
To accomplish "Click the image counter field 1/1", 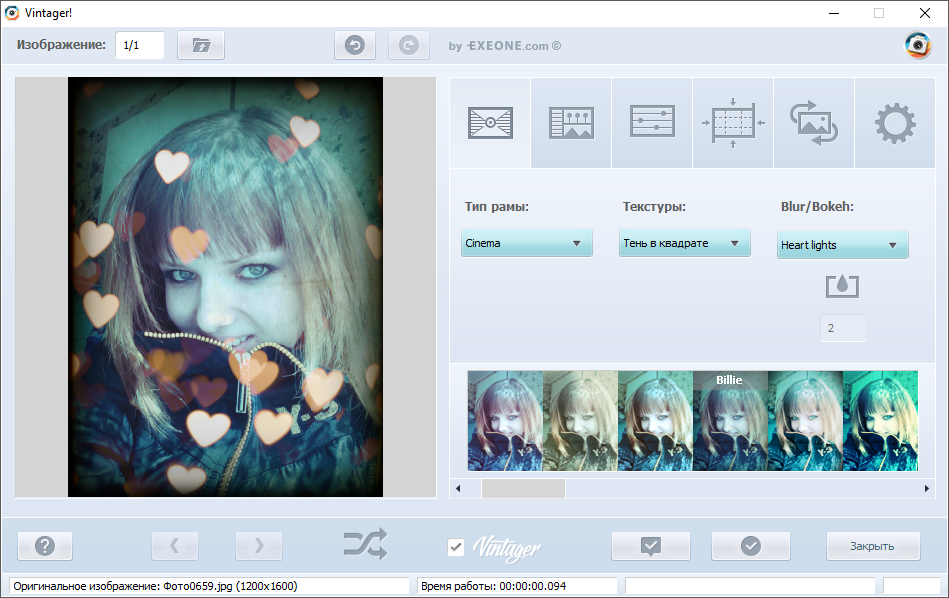I will click(x=140, y=45).
